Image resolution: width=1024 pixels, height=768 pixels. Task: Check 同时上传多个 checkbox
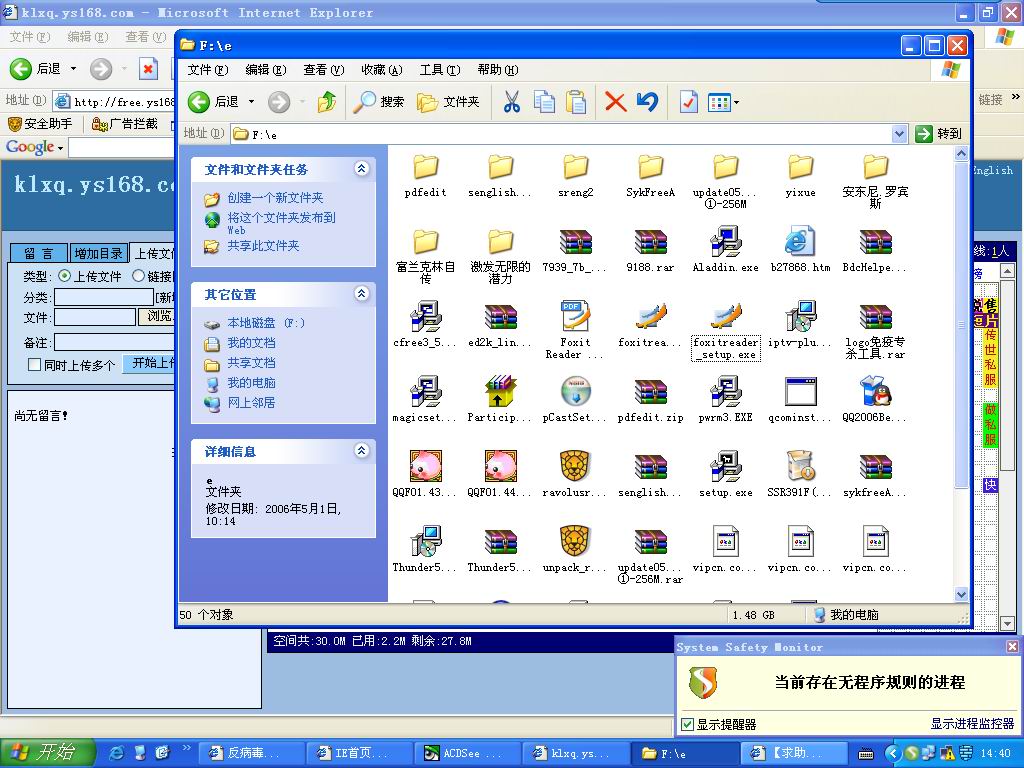coord(35,364)
